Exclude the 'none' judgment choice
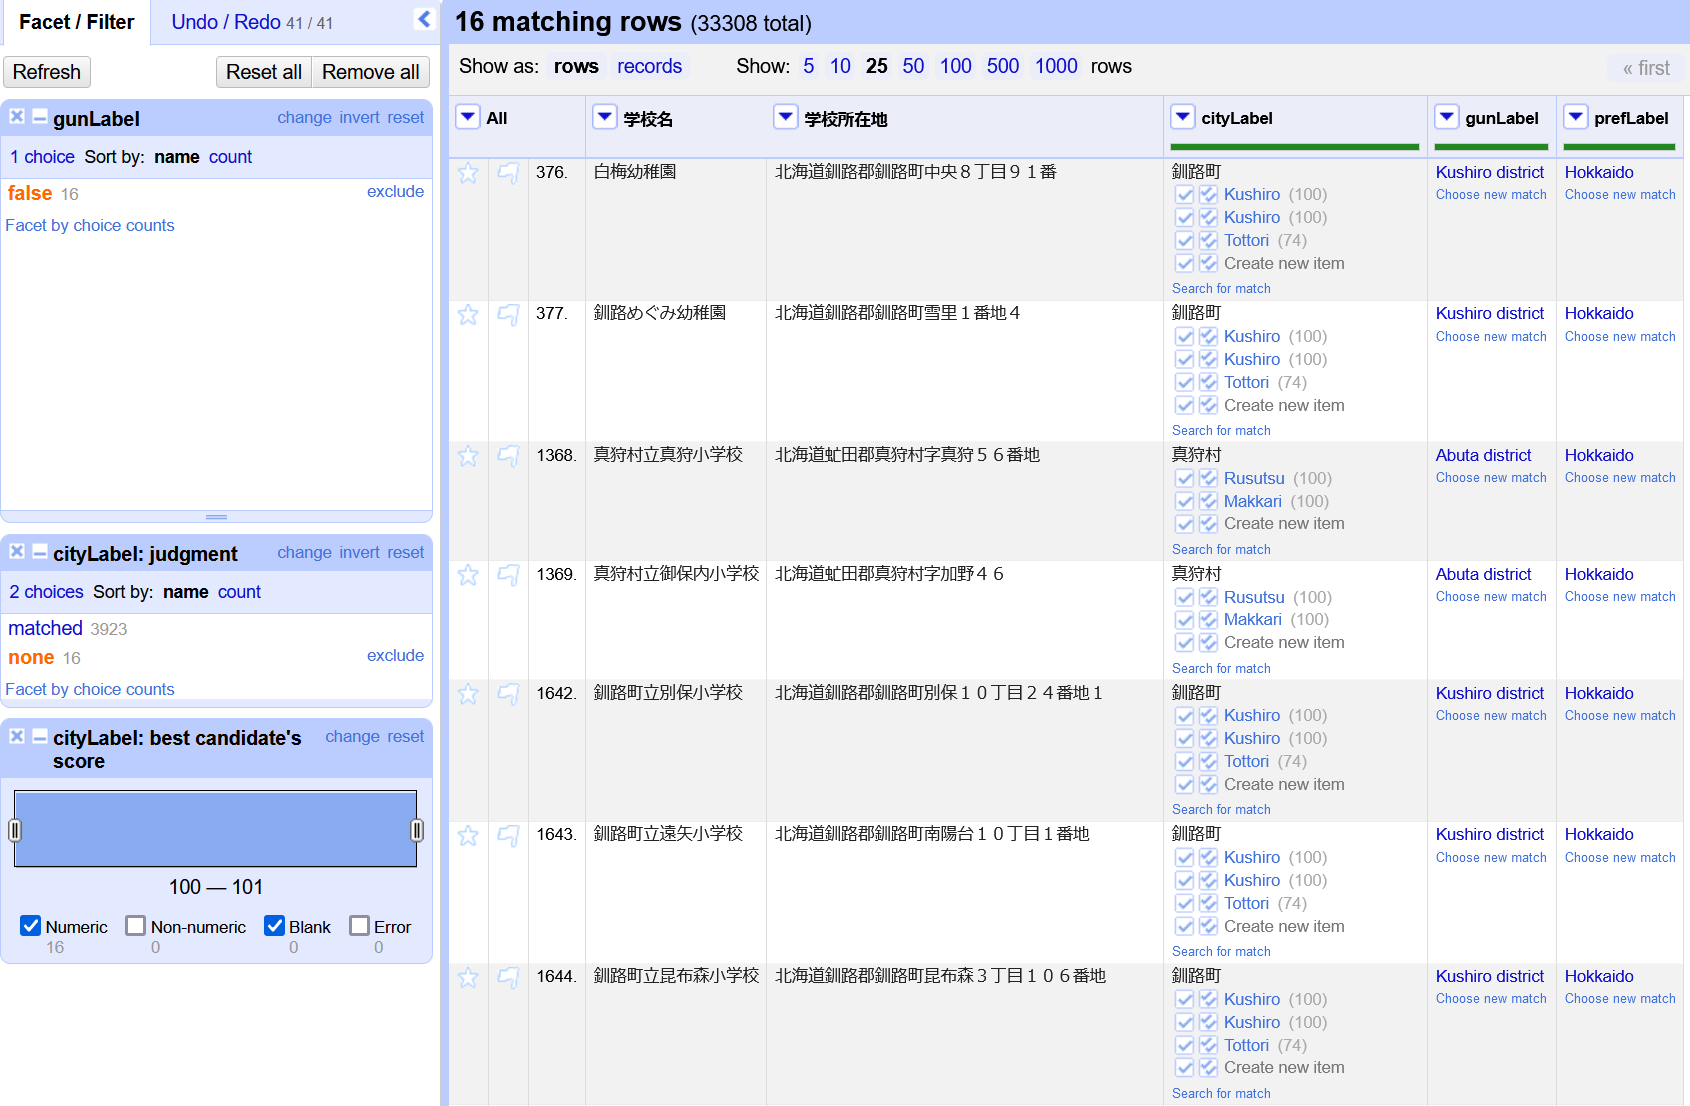This screenshot has width=1690, height=1106. click(395, 656)
